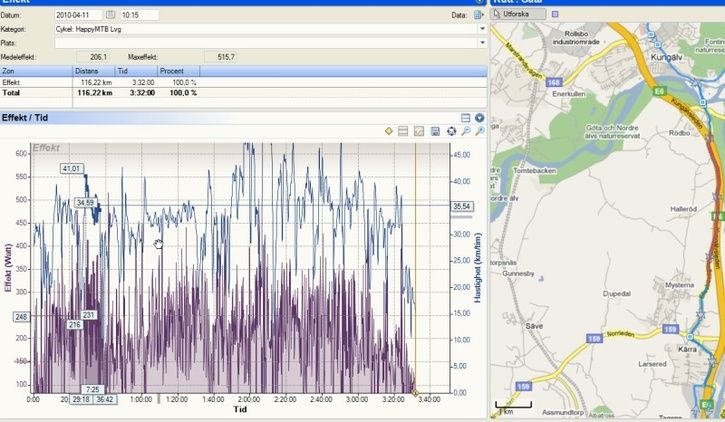Click the road 168 sign on map
This screenshot has height=422, width=725.
coord(554,82)
